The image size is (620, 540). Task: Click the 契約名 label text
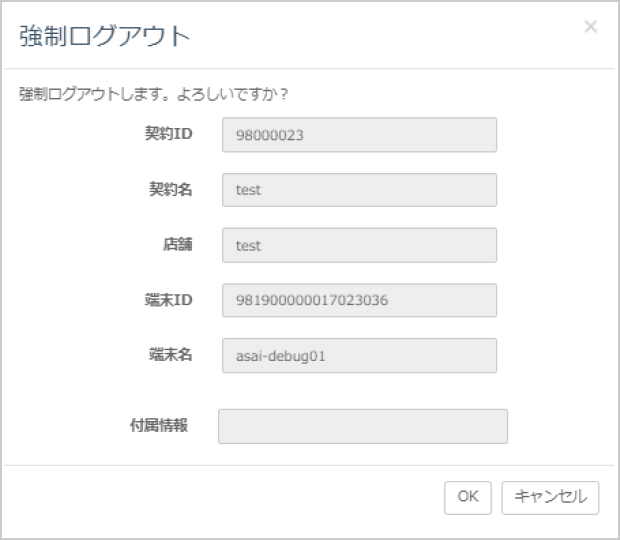(x=169, y=189)
